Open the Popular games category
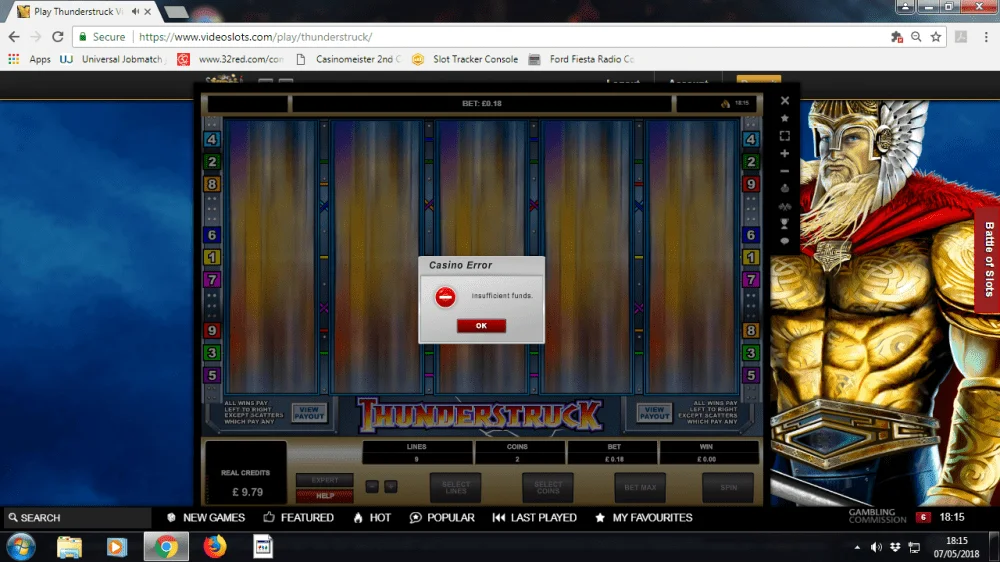This screenshot has width=1000, height=562. tap(442, 517)
